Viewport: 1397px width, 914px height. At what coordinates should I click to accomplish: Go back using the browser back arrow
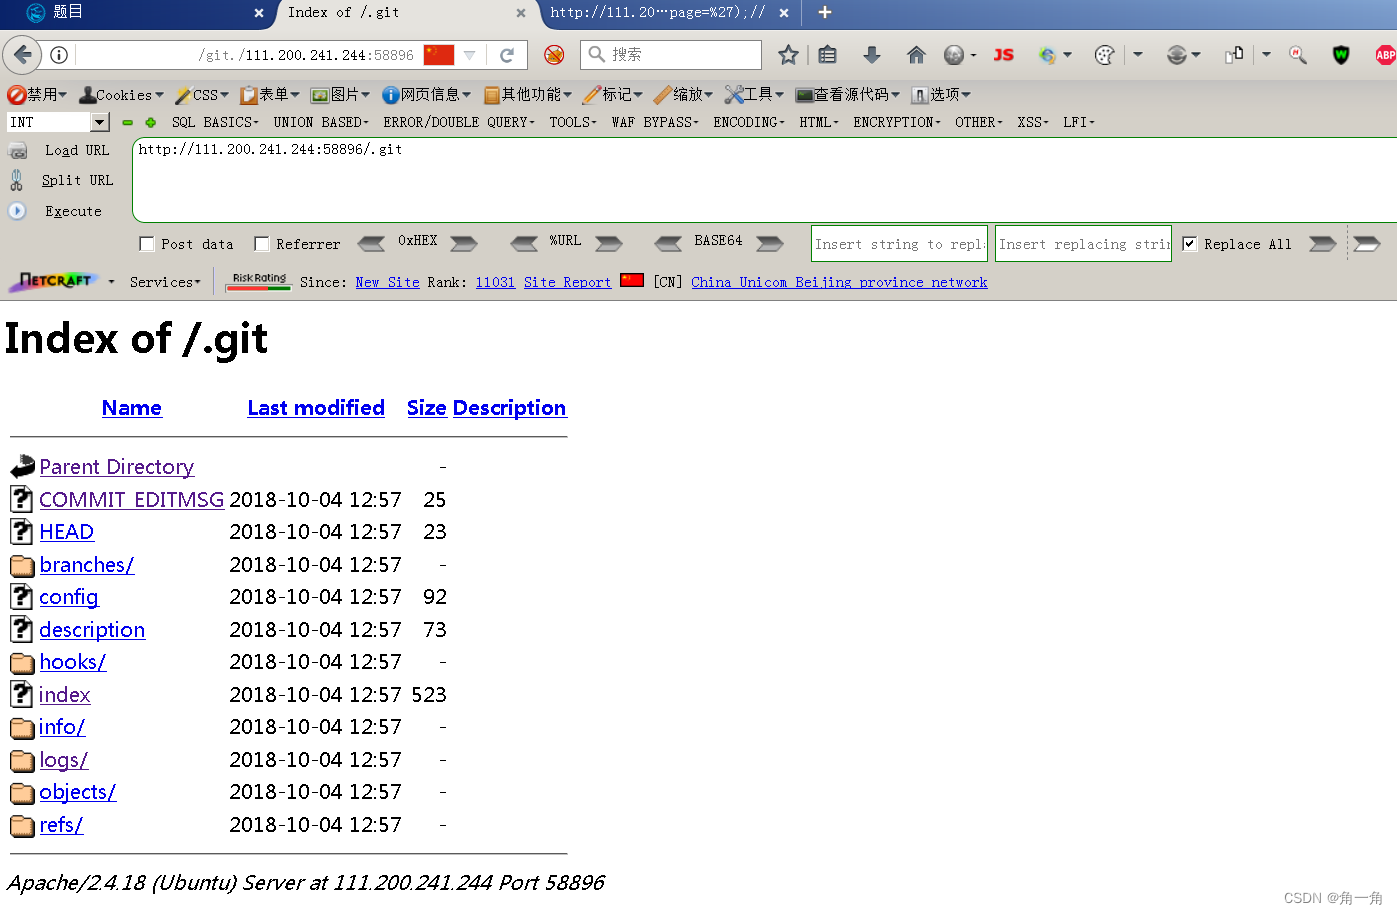(x=22, y=54)
